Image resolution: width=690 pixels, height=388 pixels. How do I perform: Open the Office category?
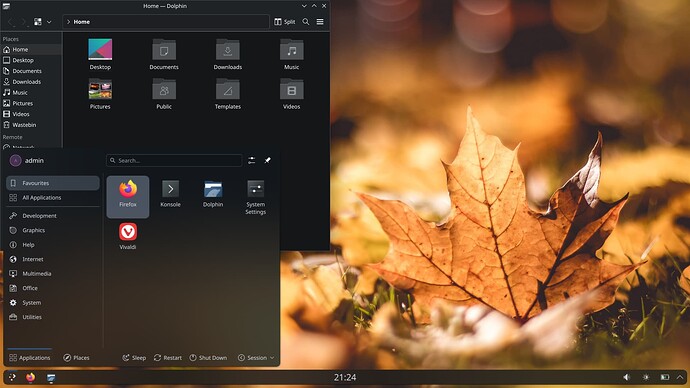click(x=53, y=288)
